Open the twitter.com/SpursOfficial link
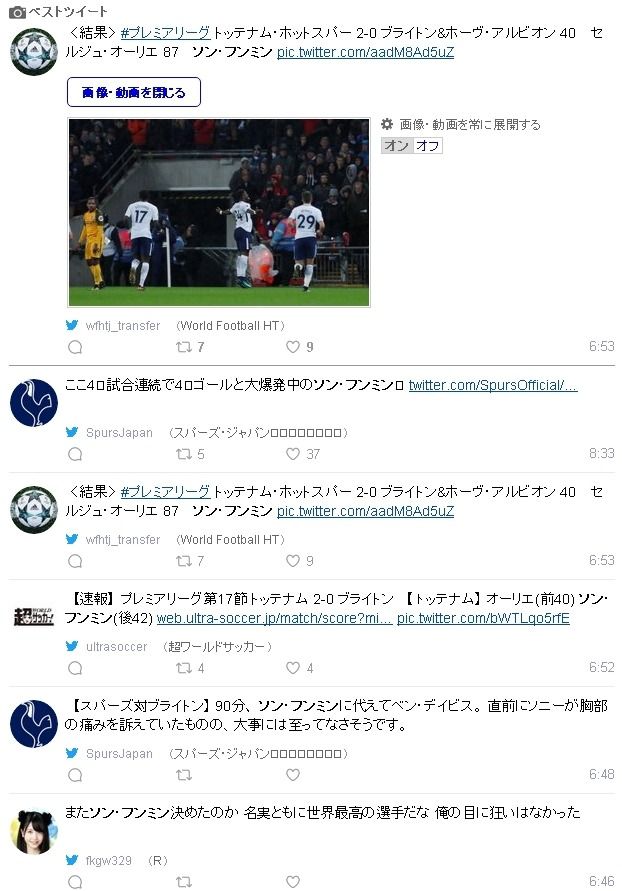Screen dimensions: 622x891 tap(493, 385)
